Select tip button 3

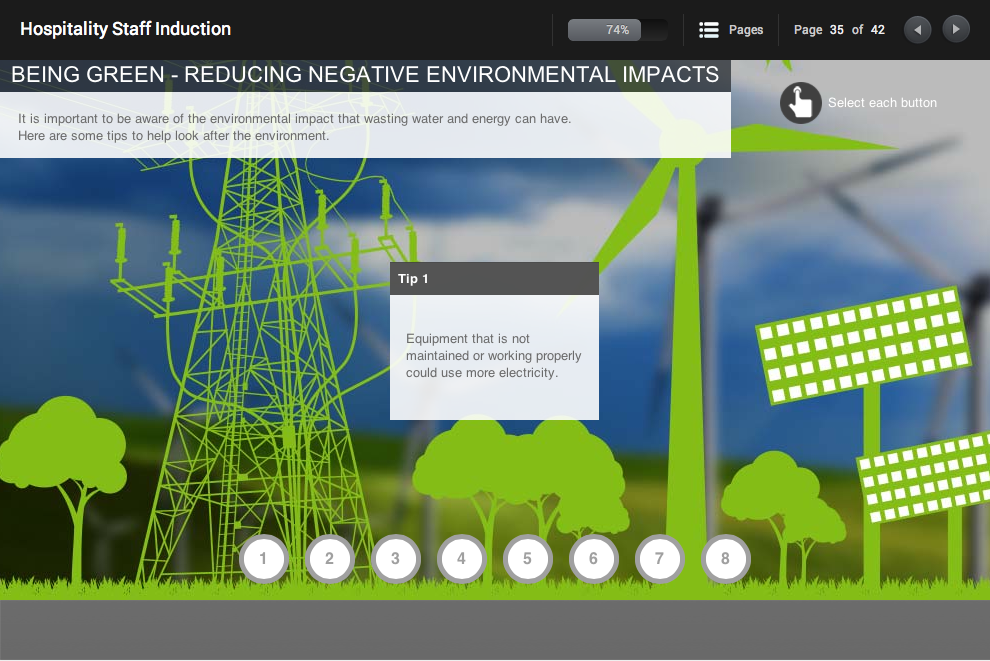coord(395,559)
